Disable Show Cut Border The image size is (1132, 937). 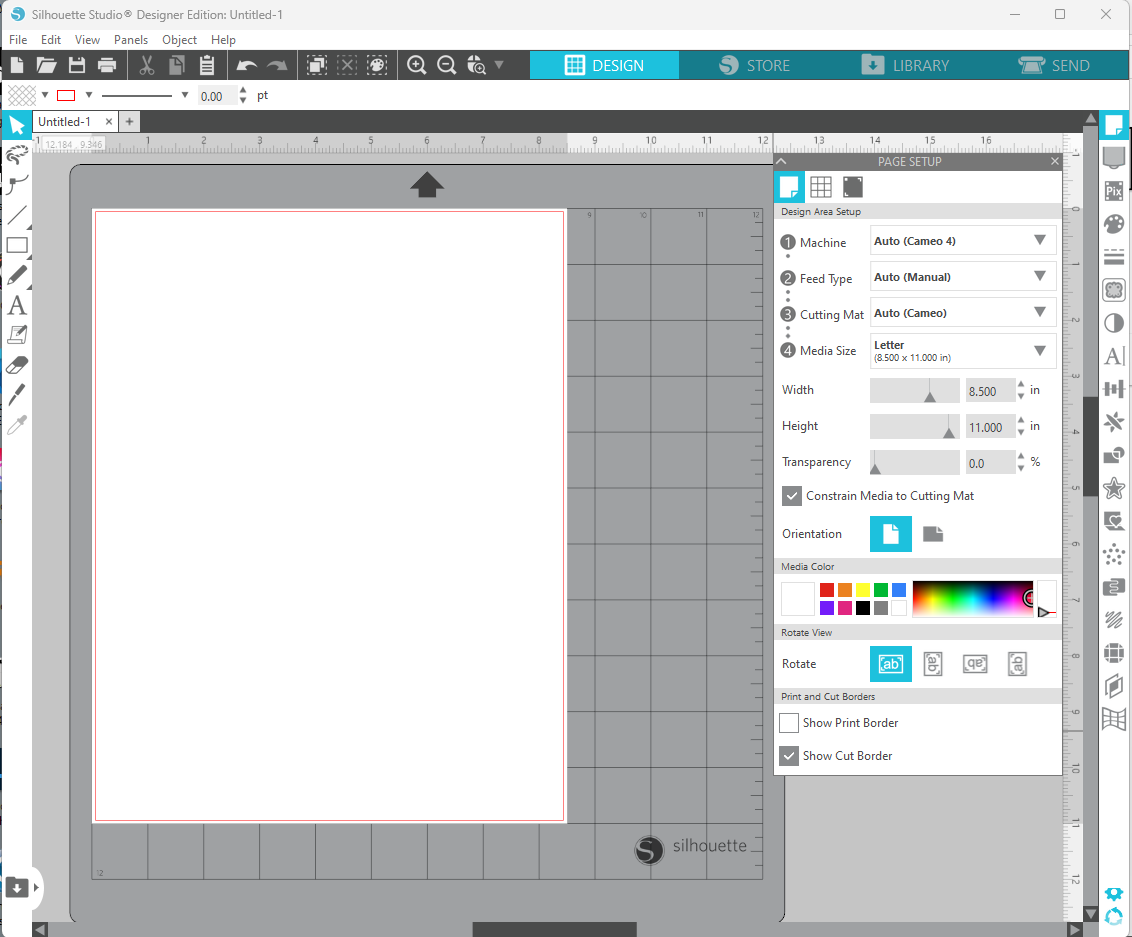[x=789, y=755]
